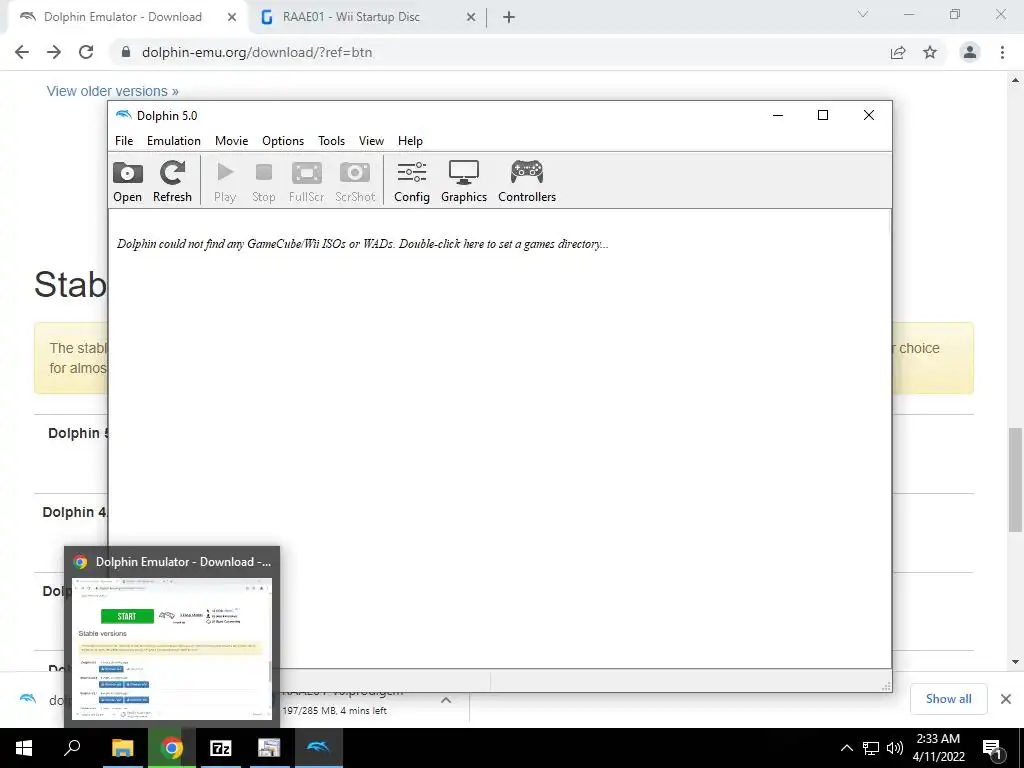Expand the download item options chevron
This screenshot has height=768, width=1024.
446,699
